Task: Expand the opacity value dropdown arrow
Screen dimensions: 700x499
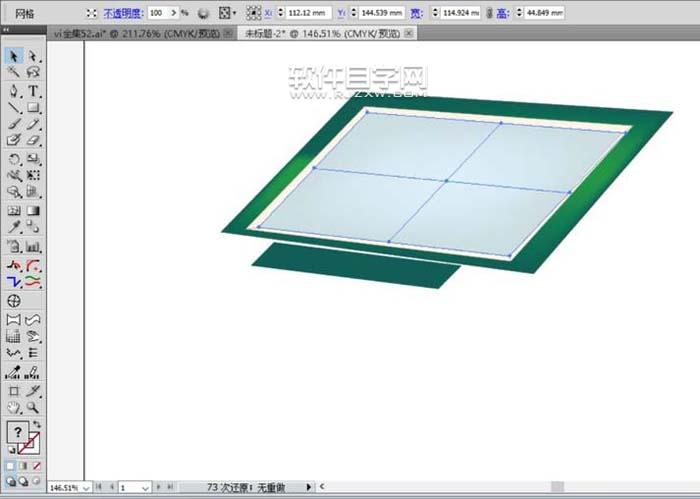Action: coord(173,14)
